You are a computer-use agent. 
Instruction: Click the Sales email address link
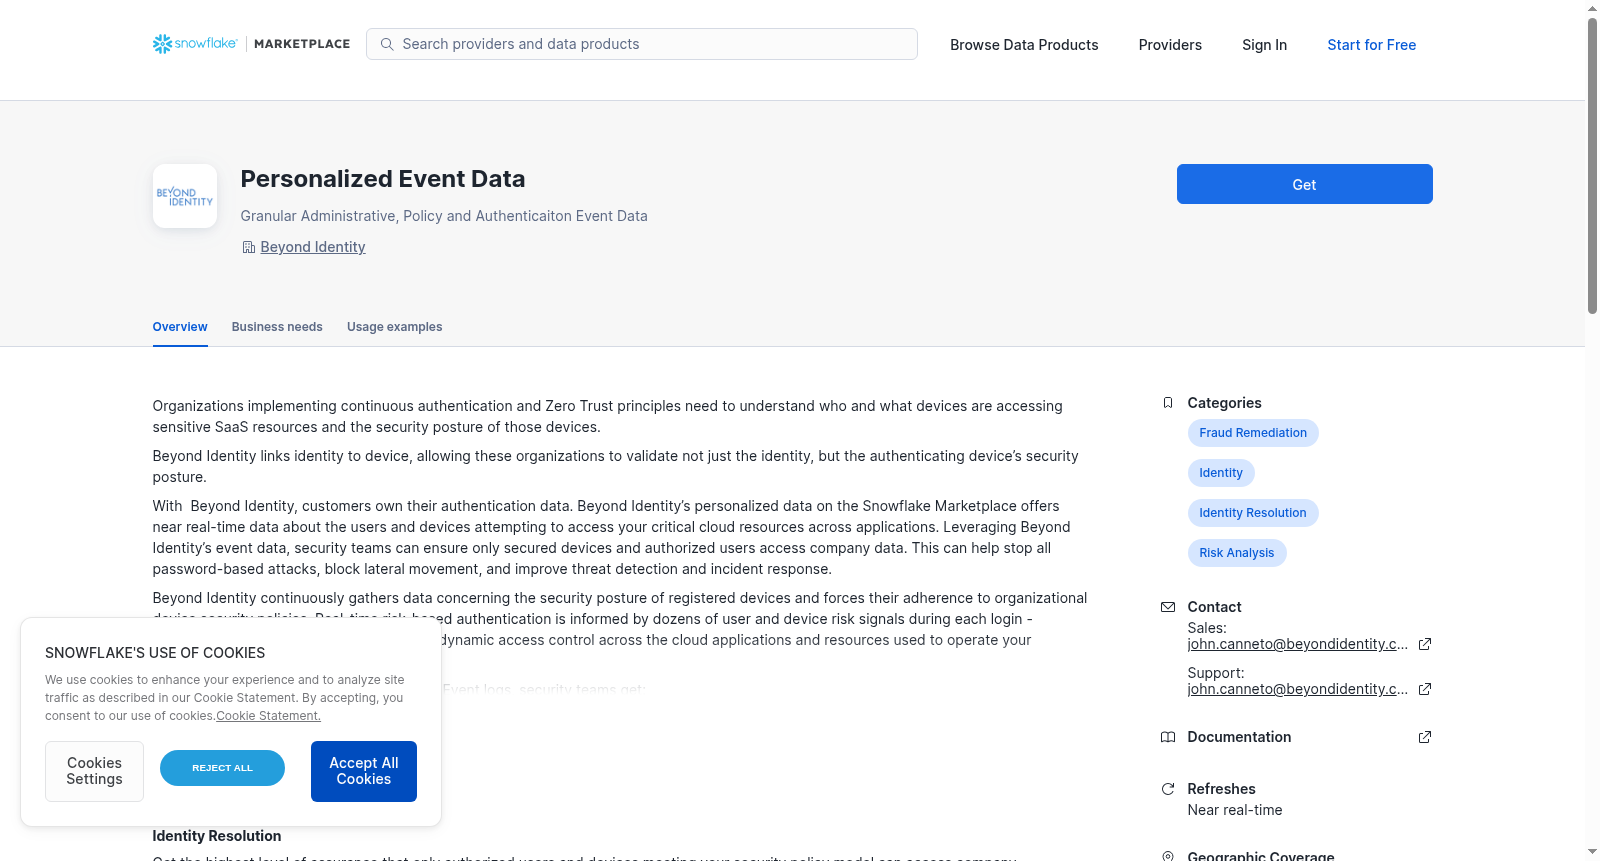tap(1298, 644)
